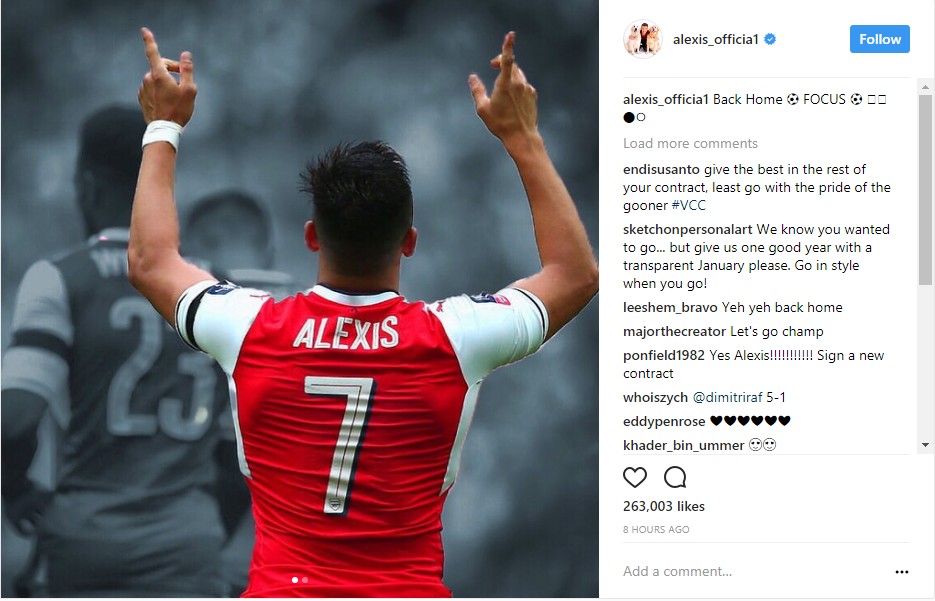
Task: Open the 8 HOURS AGO timestamp
Action: click(656, 529)
